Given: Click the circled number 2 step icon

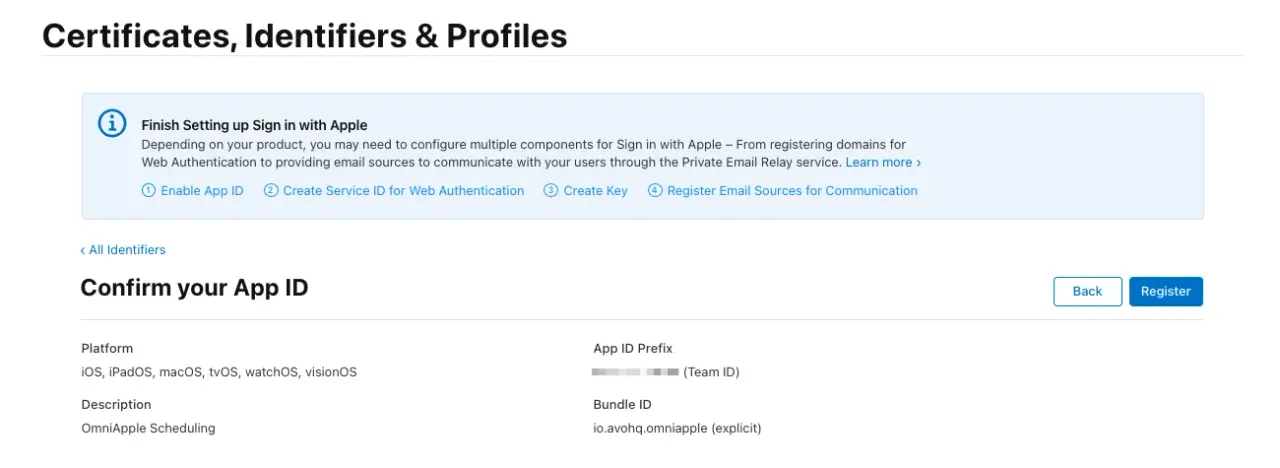Looking at the screenshot, I should click(x=271, y=191).
